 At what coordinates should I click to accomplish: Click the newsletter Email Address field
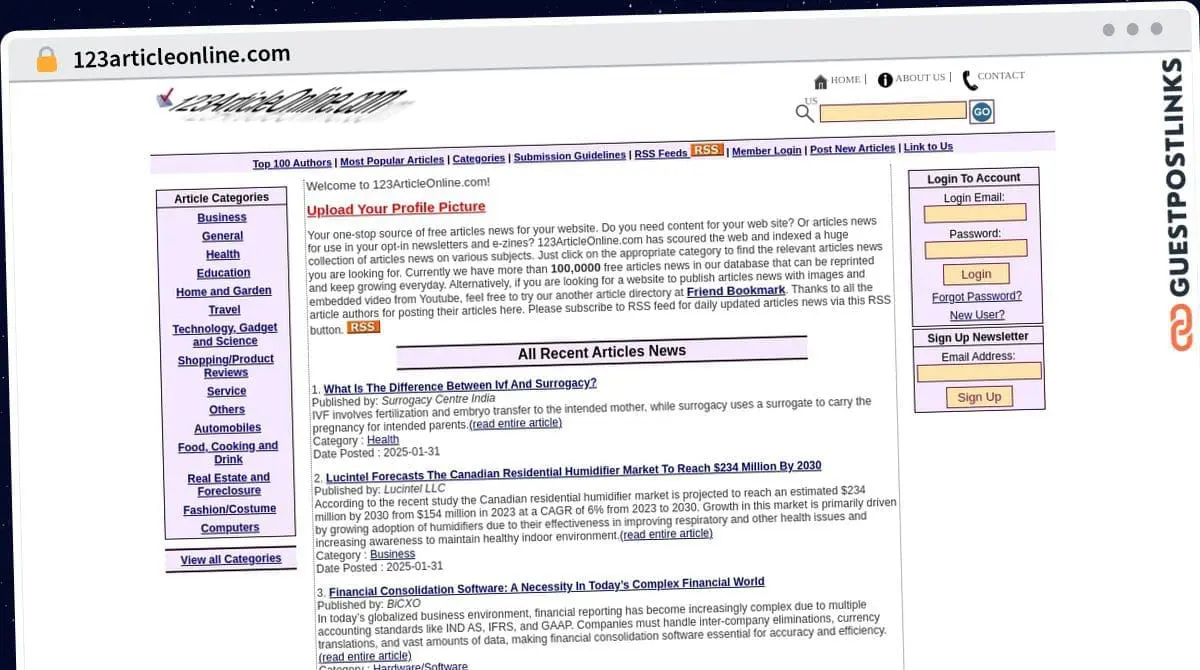coord(979,372)
